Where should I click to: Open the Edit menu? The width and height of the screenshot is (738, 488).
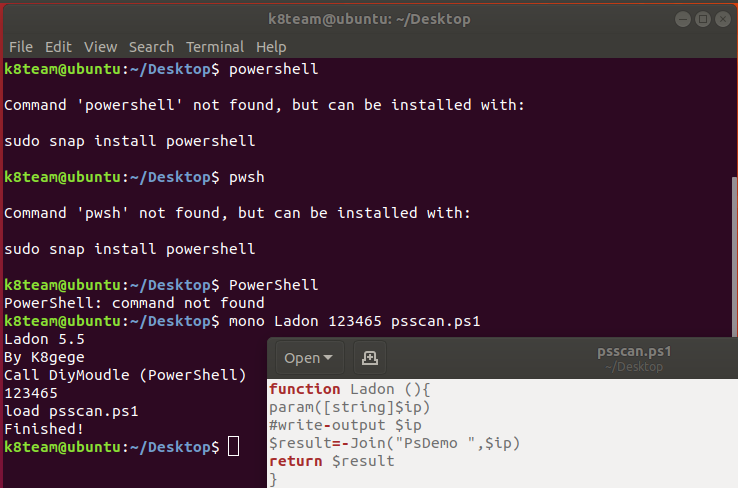(58, 47)
